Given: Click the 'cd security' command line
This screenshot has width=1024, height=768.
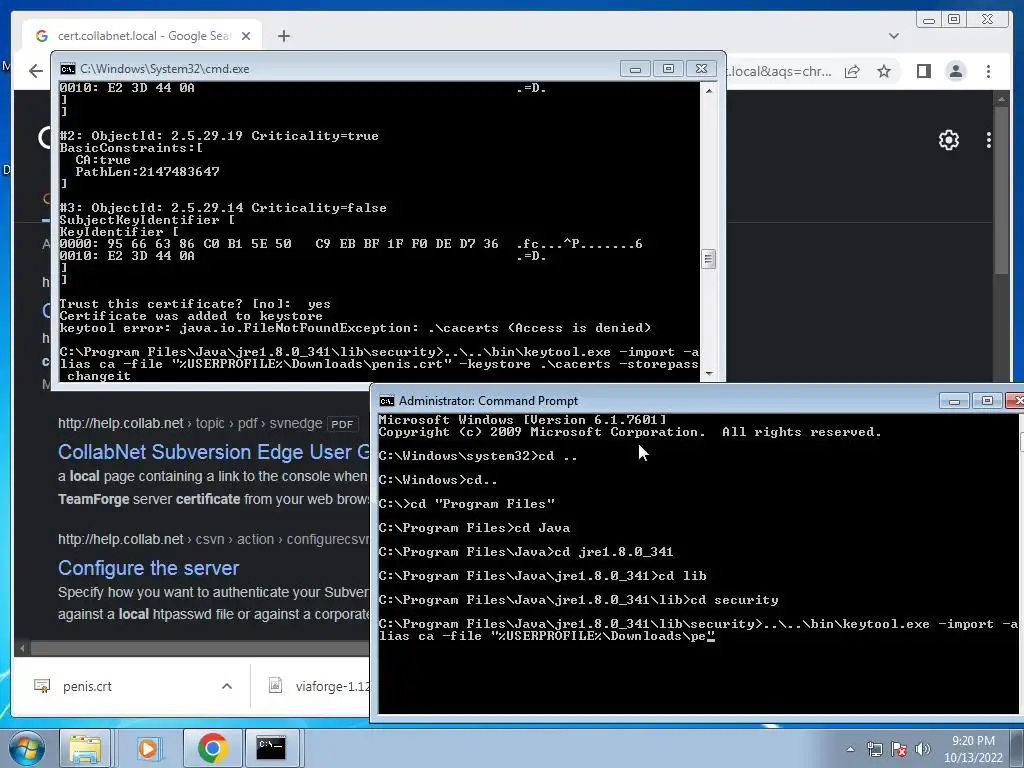Looking at the screenshot, I should pyautogui.click(x=578, y=600).
